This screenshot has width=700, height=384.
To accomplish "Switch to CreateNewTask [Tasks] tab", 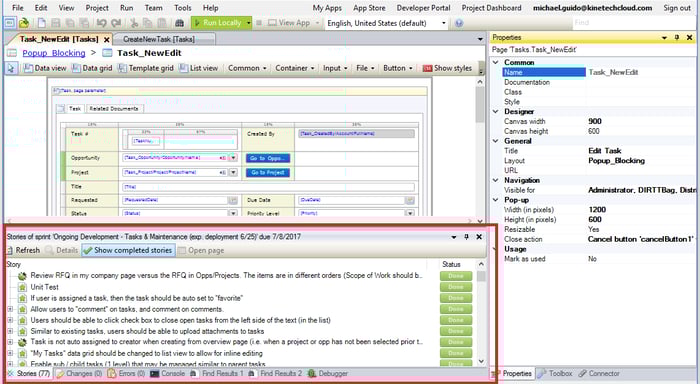I will tap(163, 40).
